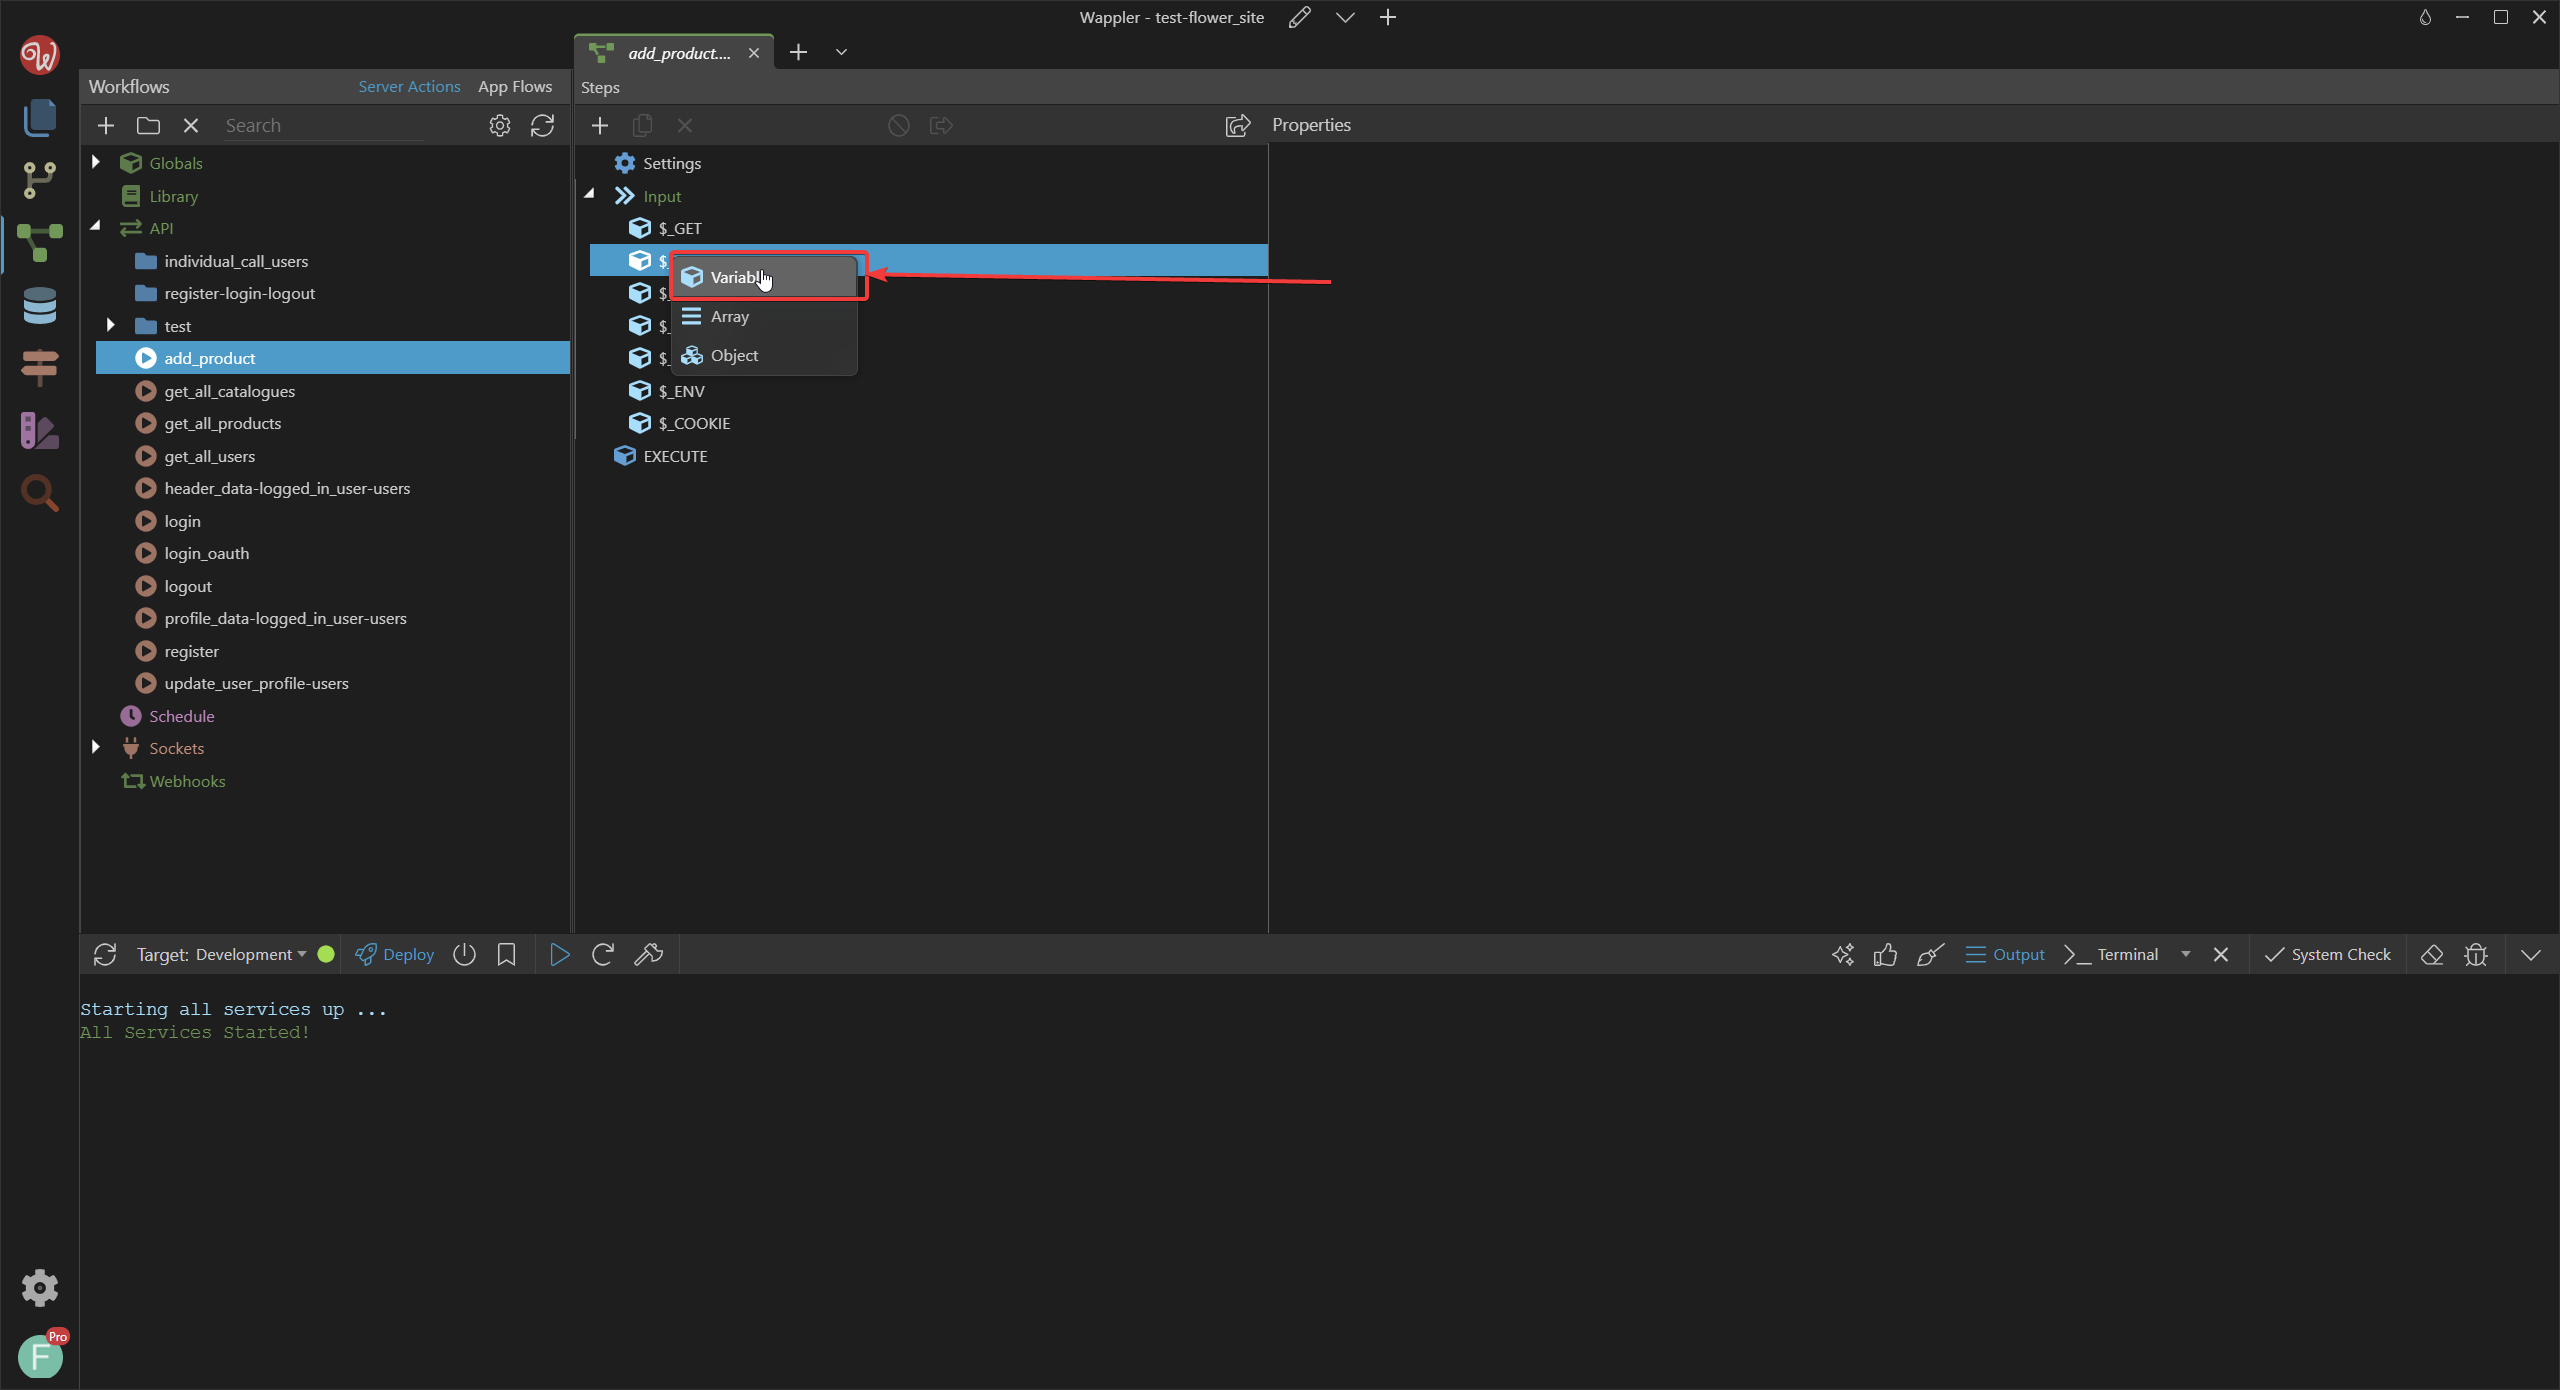Switch to App Flows tab
The image size is (2560, 1390).
tap(515, 86)
